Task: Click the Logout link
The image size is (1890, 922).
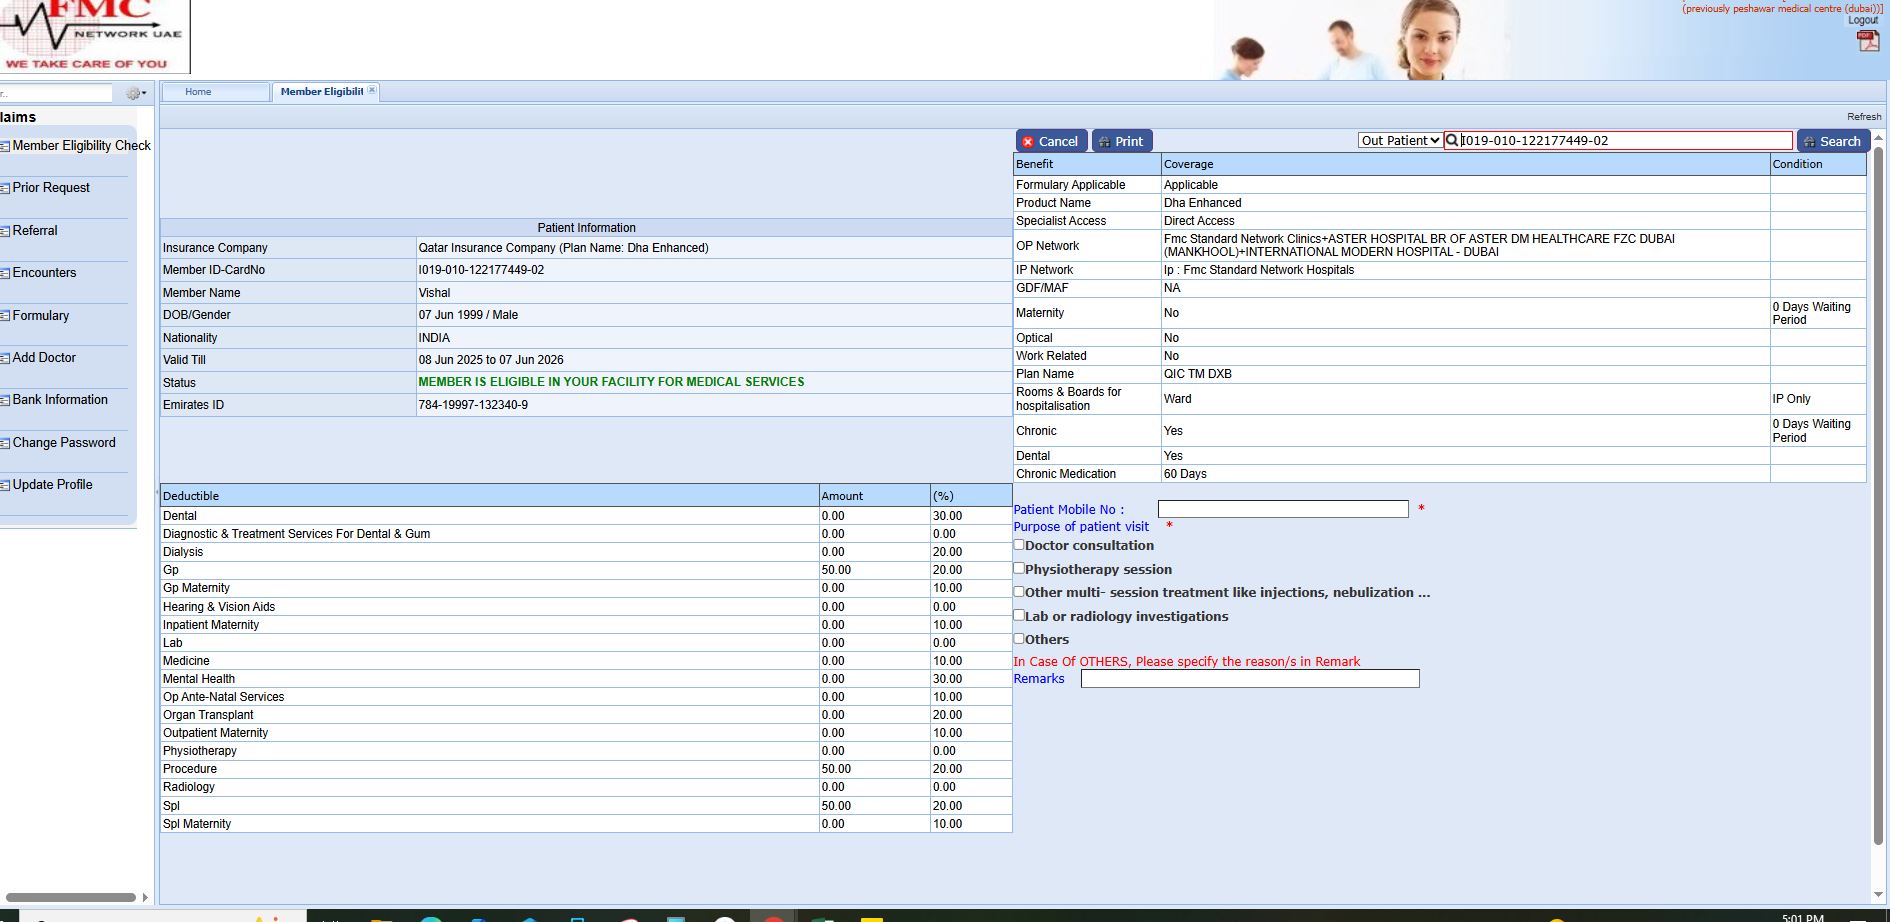Action: tap(1862, 20)
